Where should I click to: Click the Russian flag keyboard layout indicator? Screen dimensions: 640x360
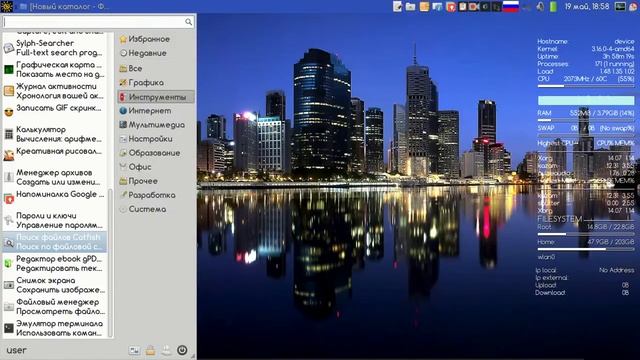510,7
